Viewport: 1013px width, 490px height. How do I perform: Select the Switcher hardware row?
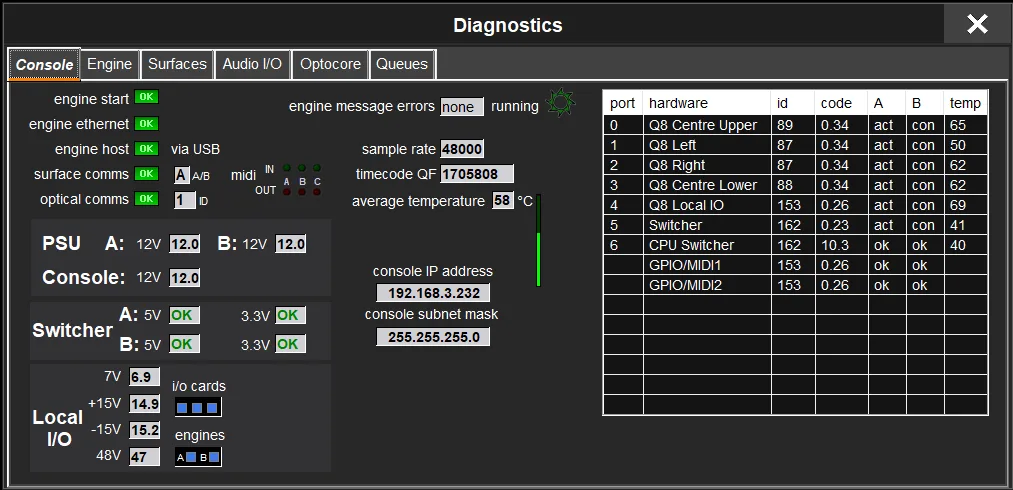click(x=795, y=225)
